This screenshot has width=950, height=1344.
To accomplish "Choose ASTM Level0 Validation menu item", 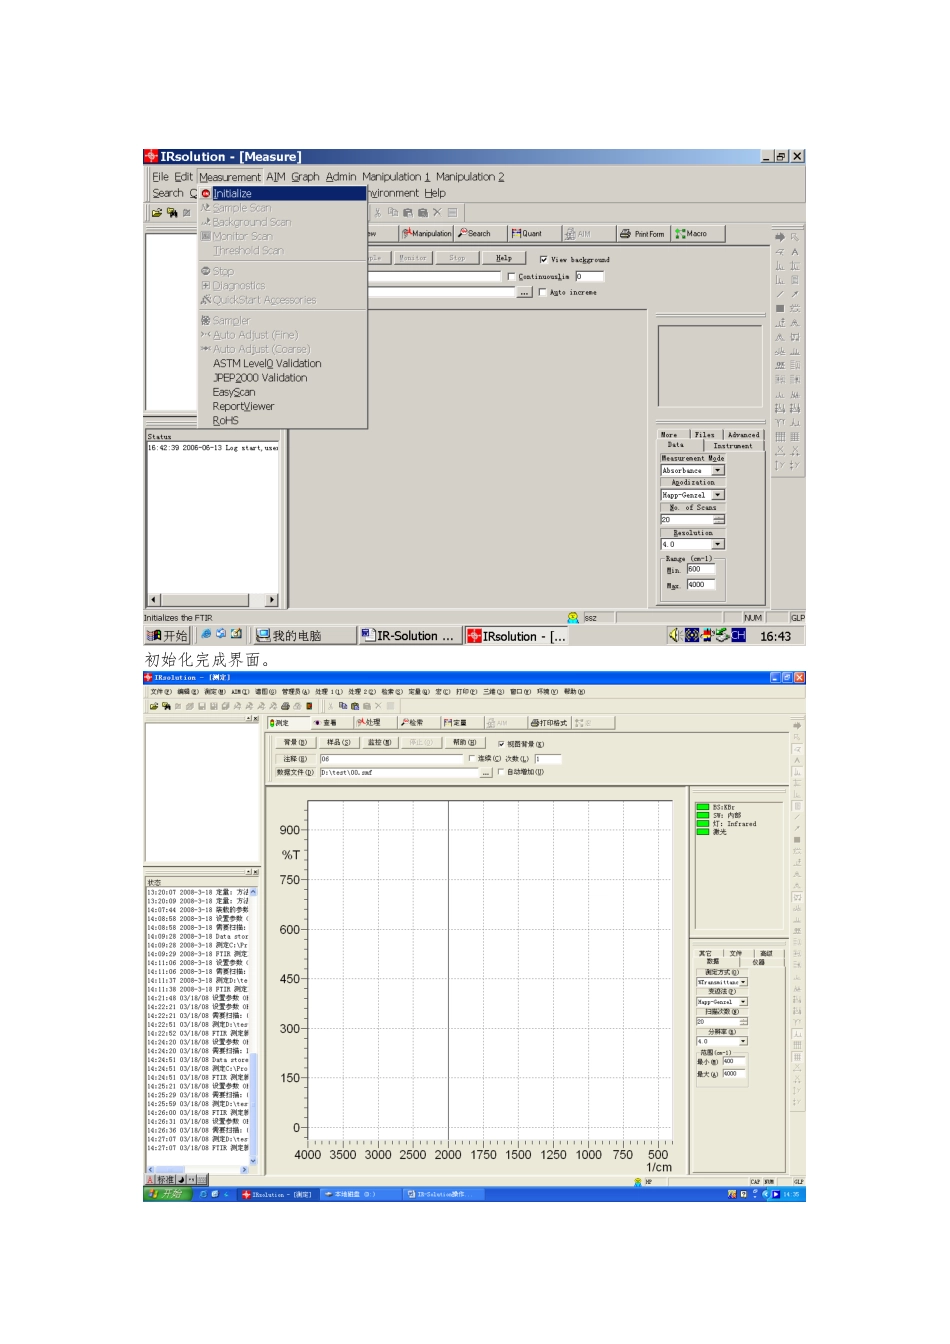I will [x=267, y=364].
